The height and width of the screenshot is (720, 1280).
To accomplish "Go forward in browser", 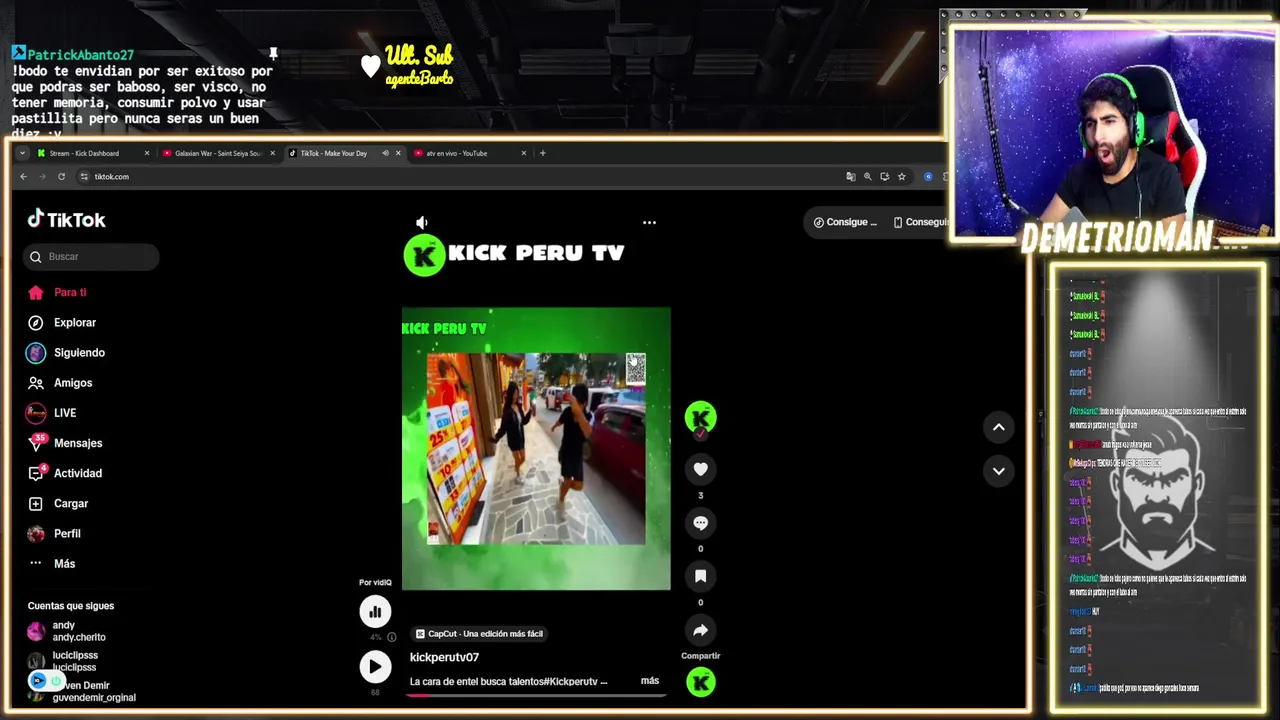I will [x=42, y=177].
